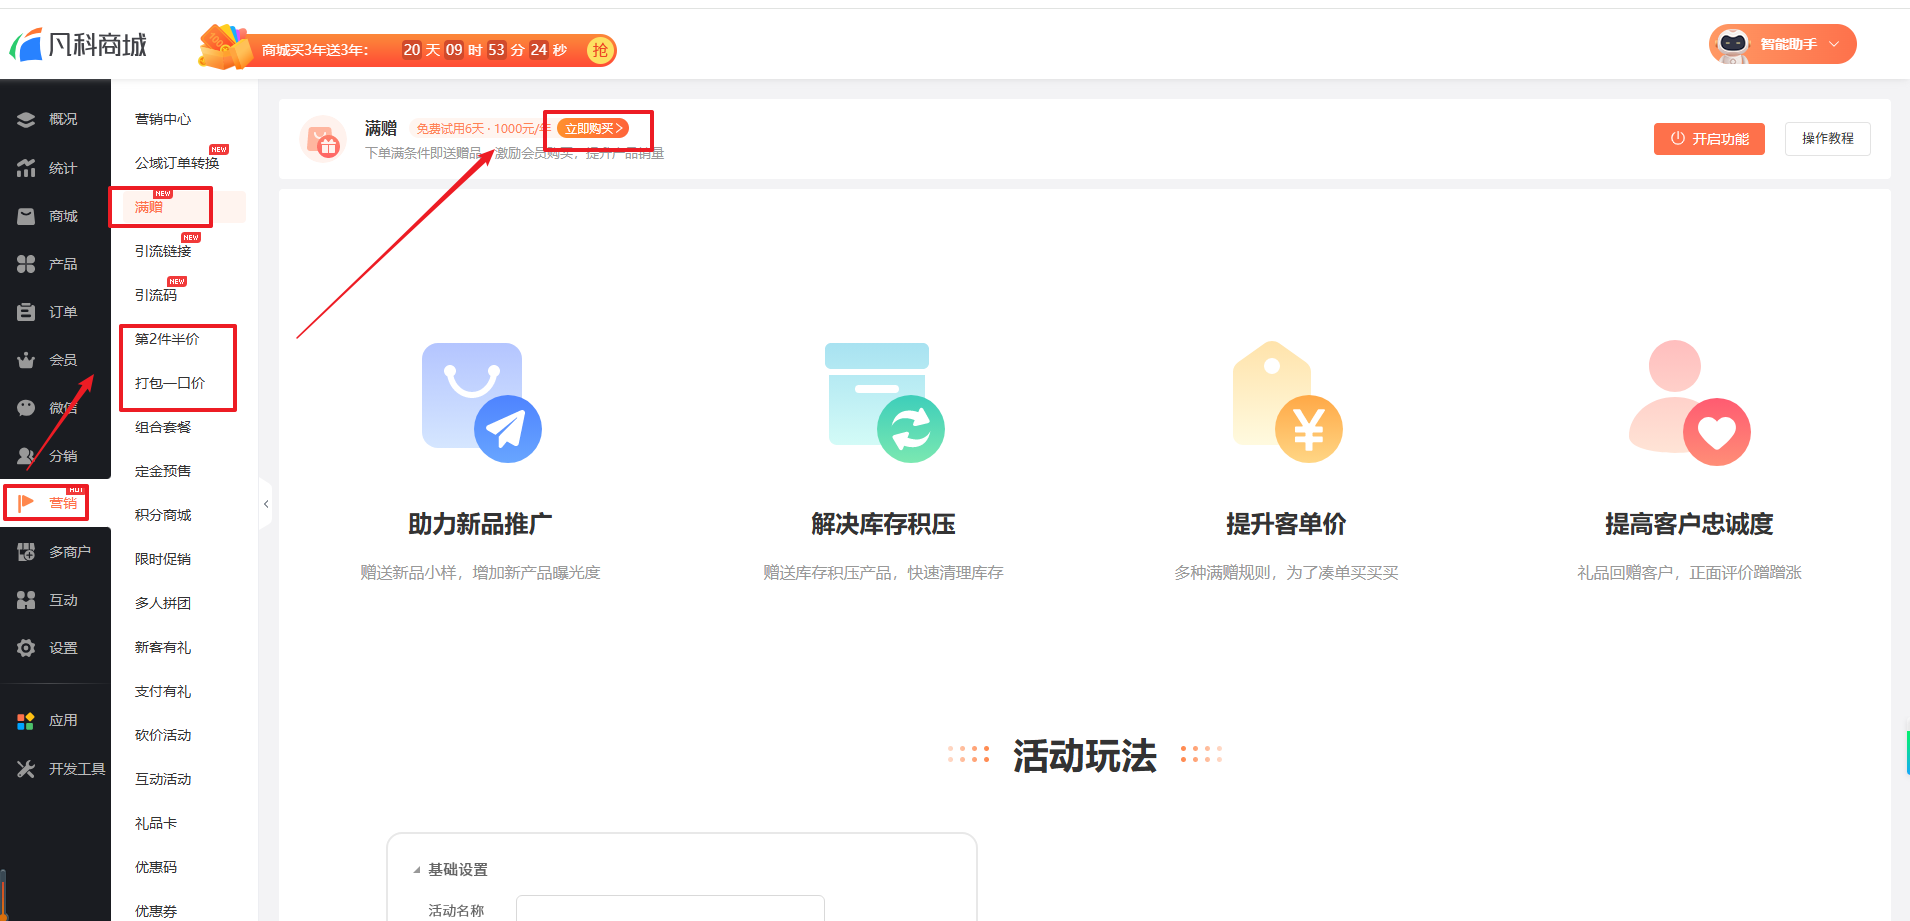
Task: Click the 会员 crown icon
Action: coord(26,360)
